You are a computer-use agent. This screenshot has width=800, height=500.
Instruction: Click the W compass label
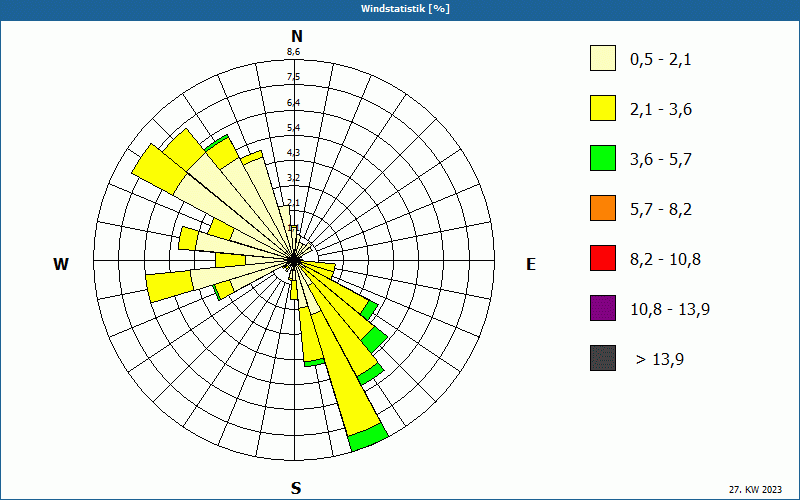[x=61, y=264]
